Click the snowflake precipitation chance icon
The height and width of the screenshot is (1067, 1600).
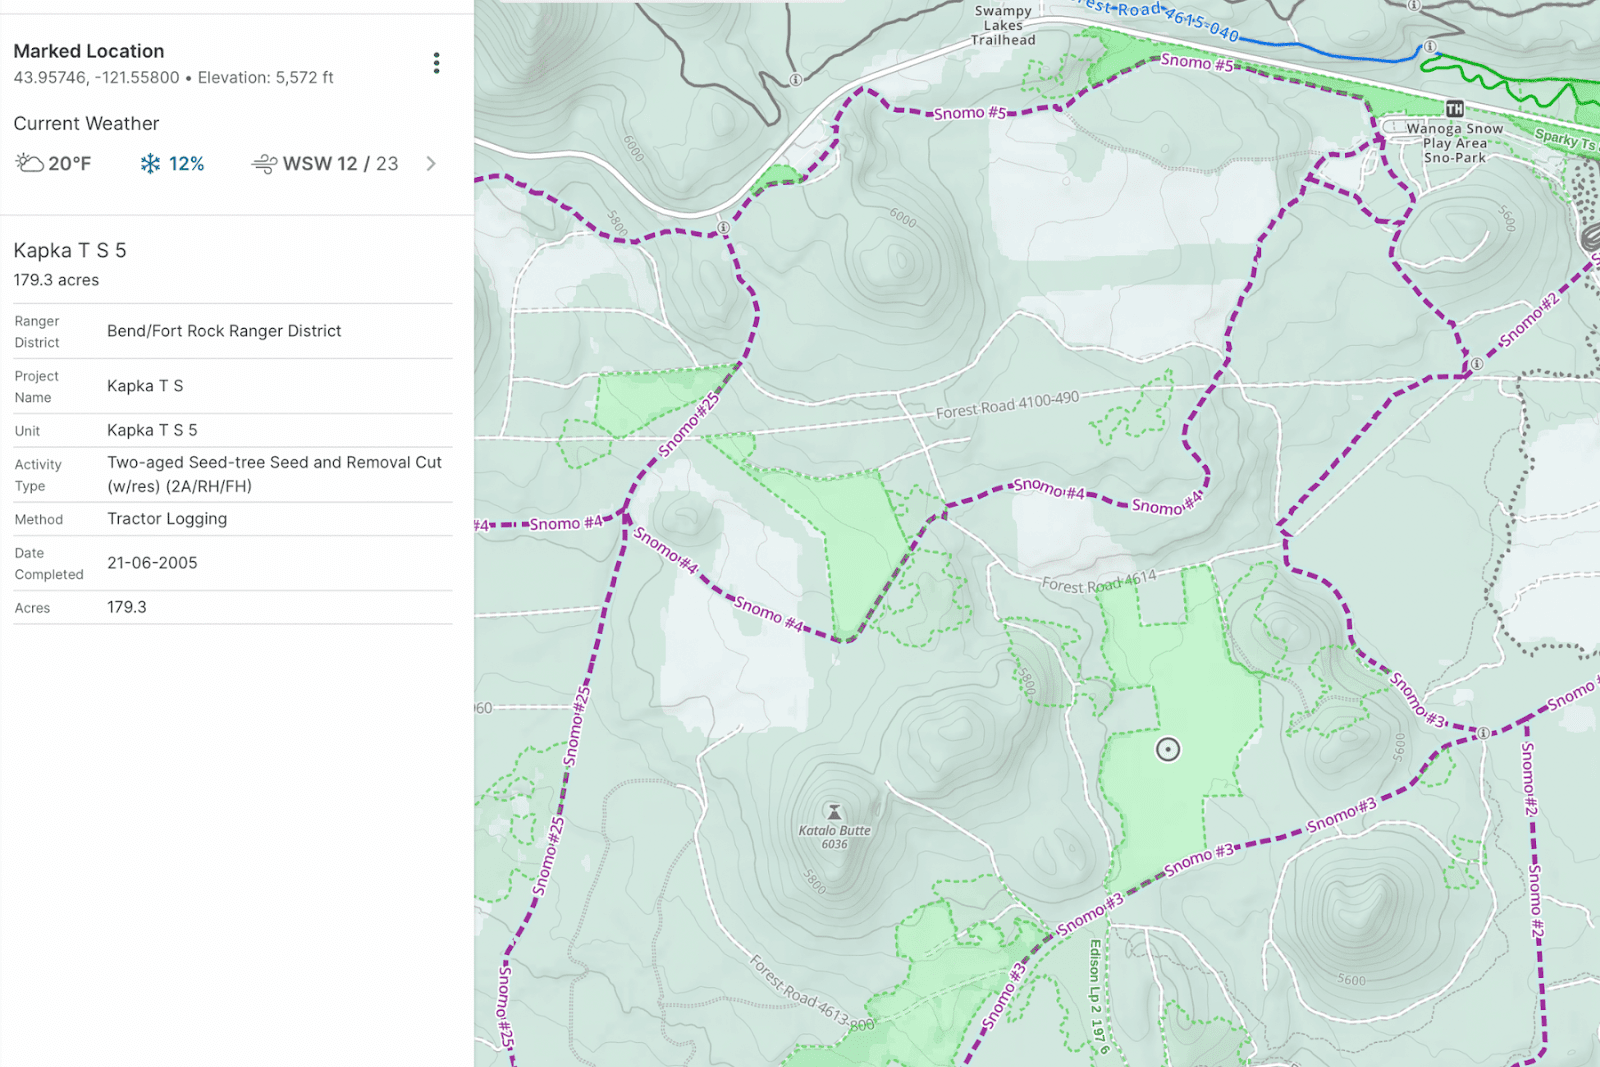(x=150, y=163)
